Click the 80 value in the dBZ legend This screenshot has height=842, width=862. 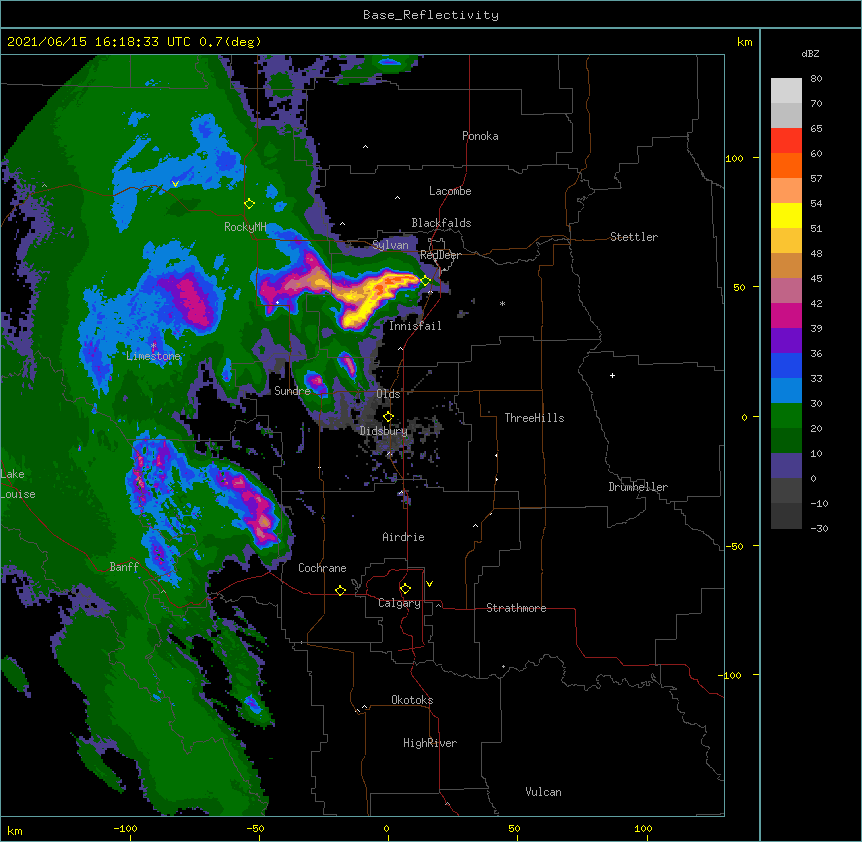tap(816, 79)
